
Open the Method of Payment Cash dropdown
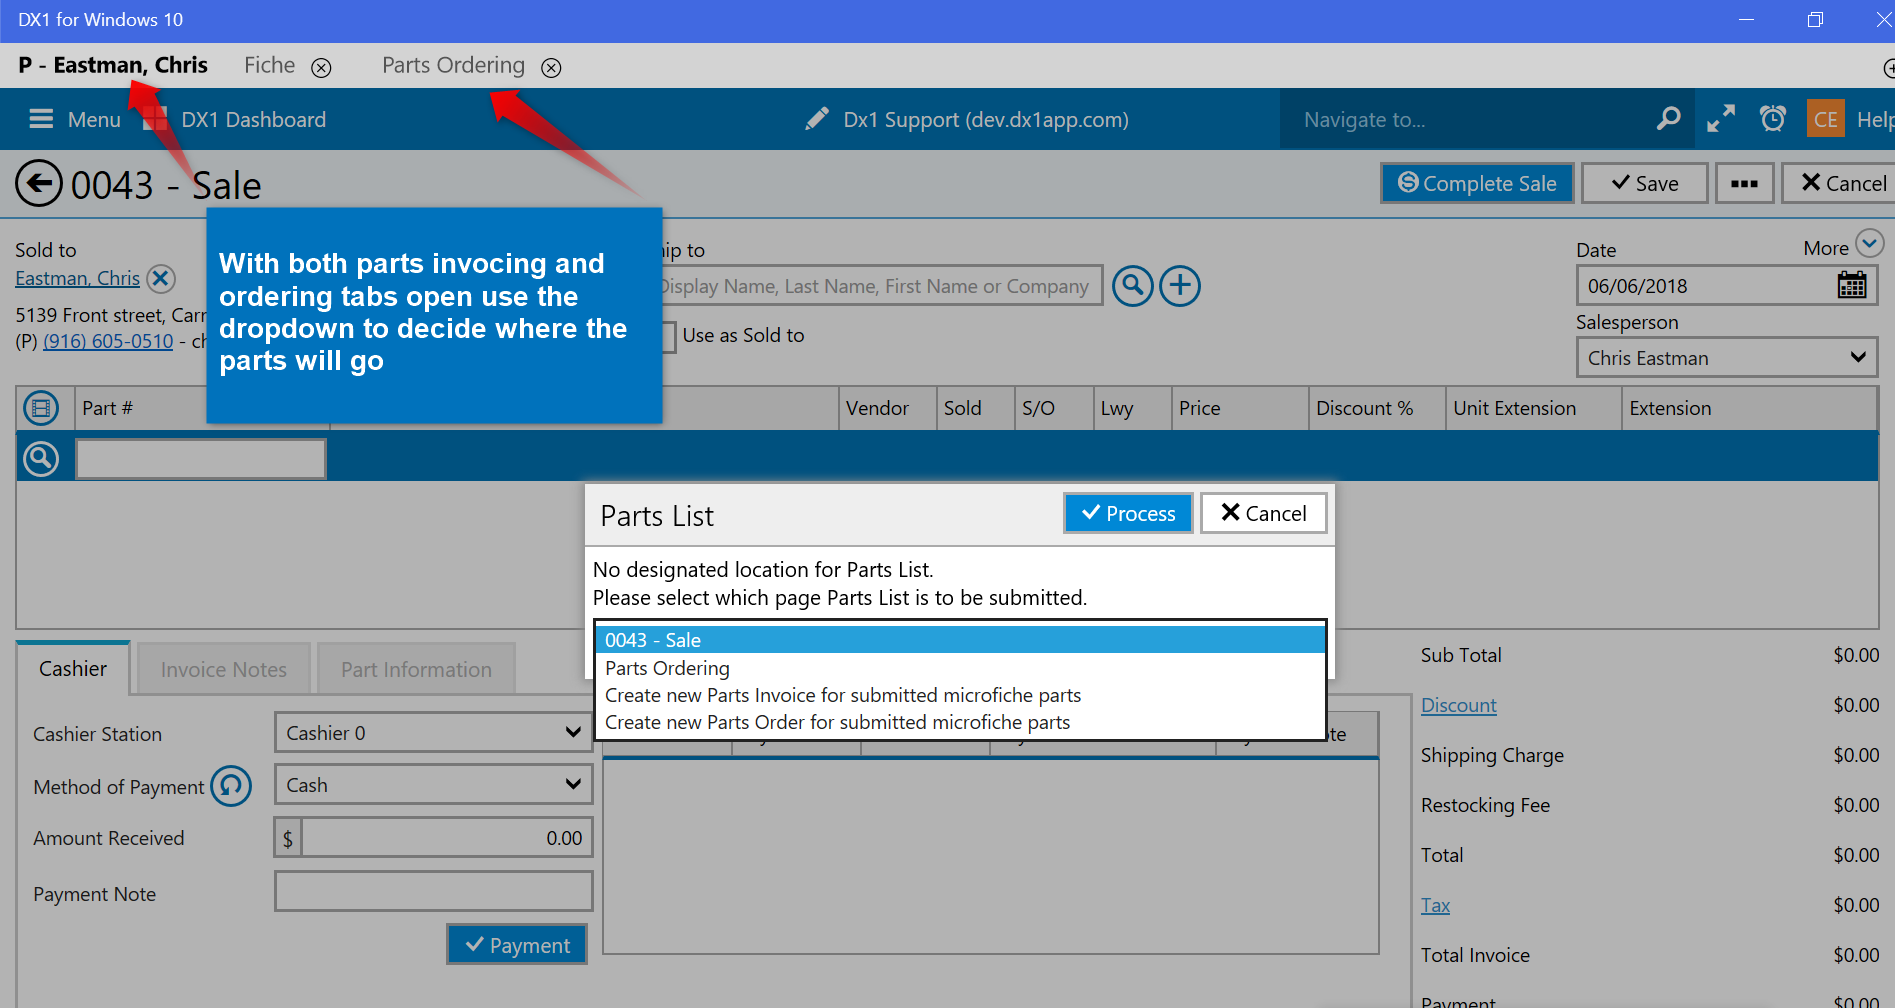pyautogui.click(x=433, y=785)
